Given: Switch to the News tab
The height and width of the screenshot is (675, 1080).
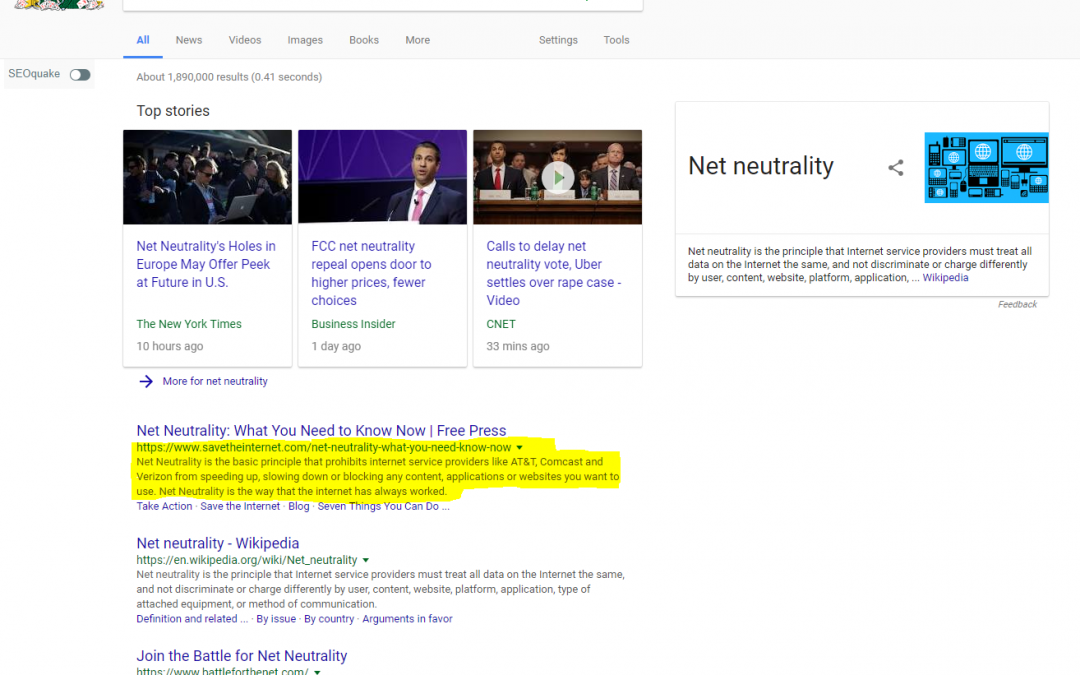Looking at the screenshot, I should 188,40.
